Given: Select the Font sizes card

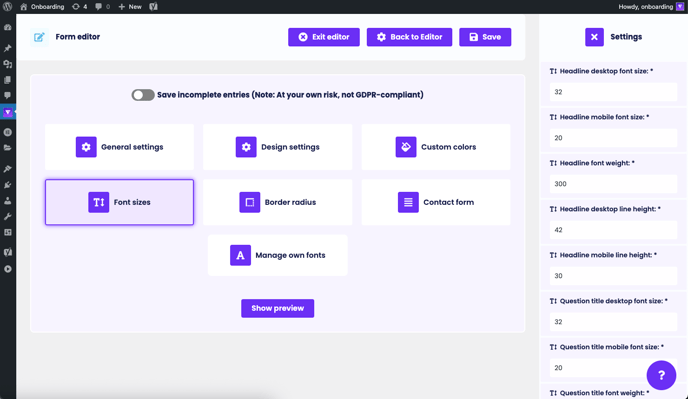Looking at the screenshot, I should coord(119,202).
